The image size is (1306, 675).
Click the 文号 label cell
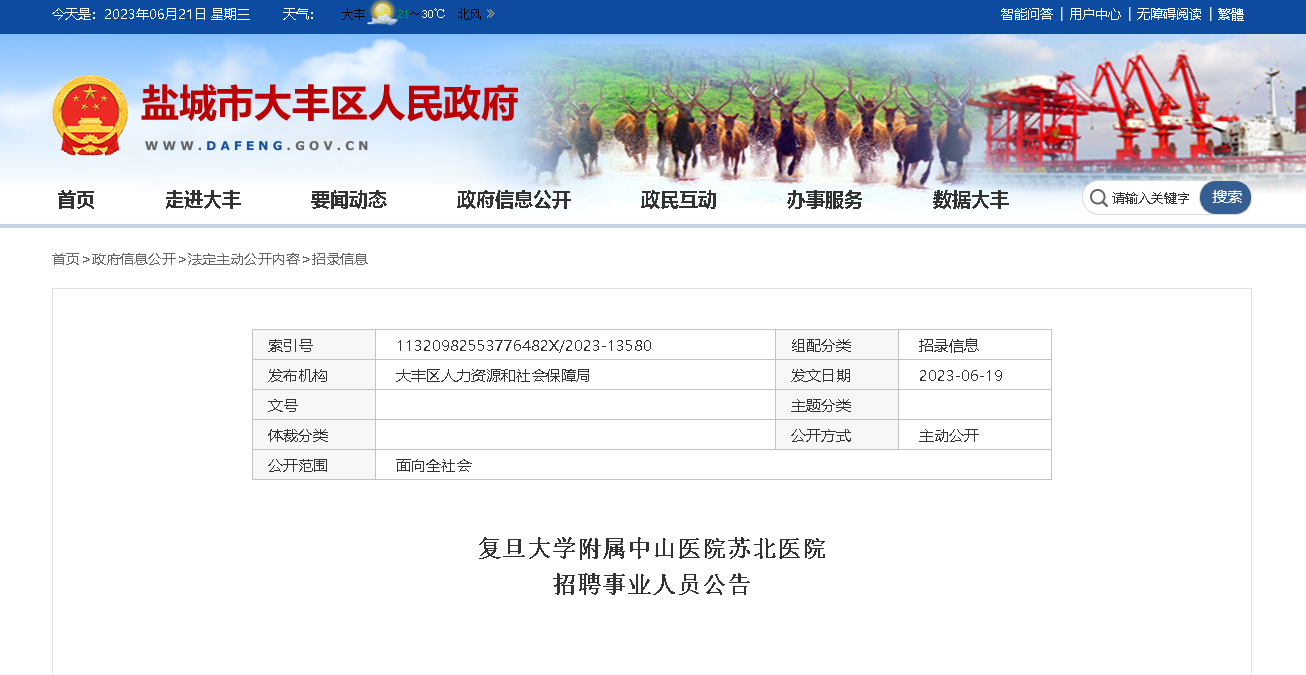point(314,405)
